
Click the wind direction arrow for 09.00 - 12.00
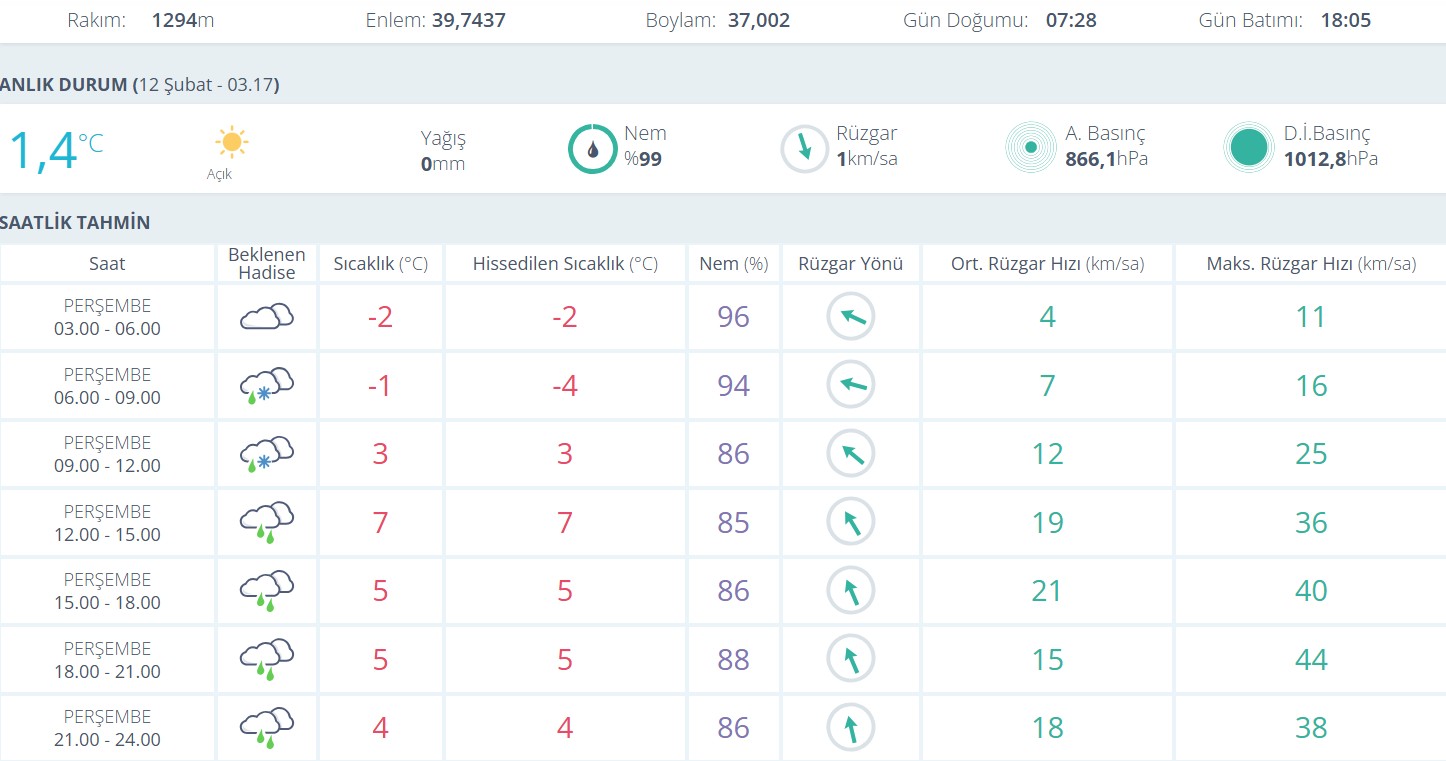click(850, 454)
